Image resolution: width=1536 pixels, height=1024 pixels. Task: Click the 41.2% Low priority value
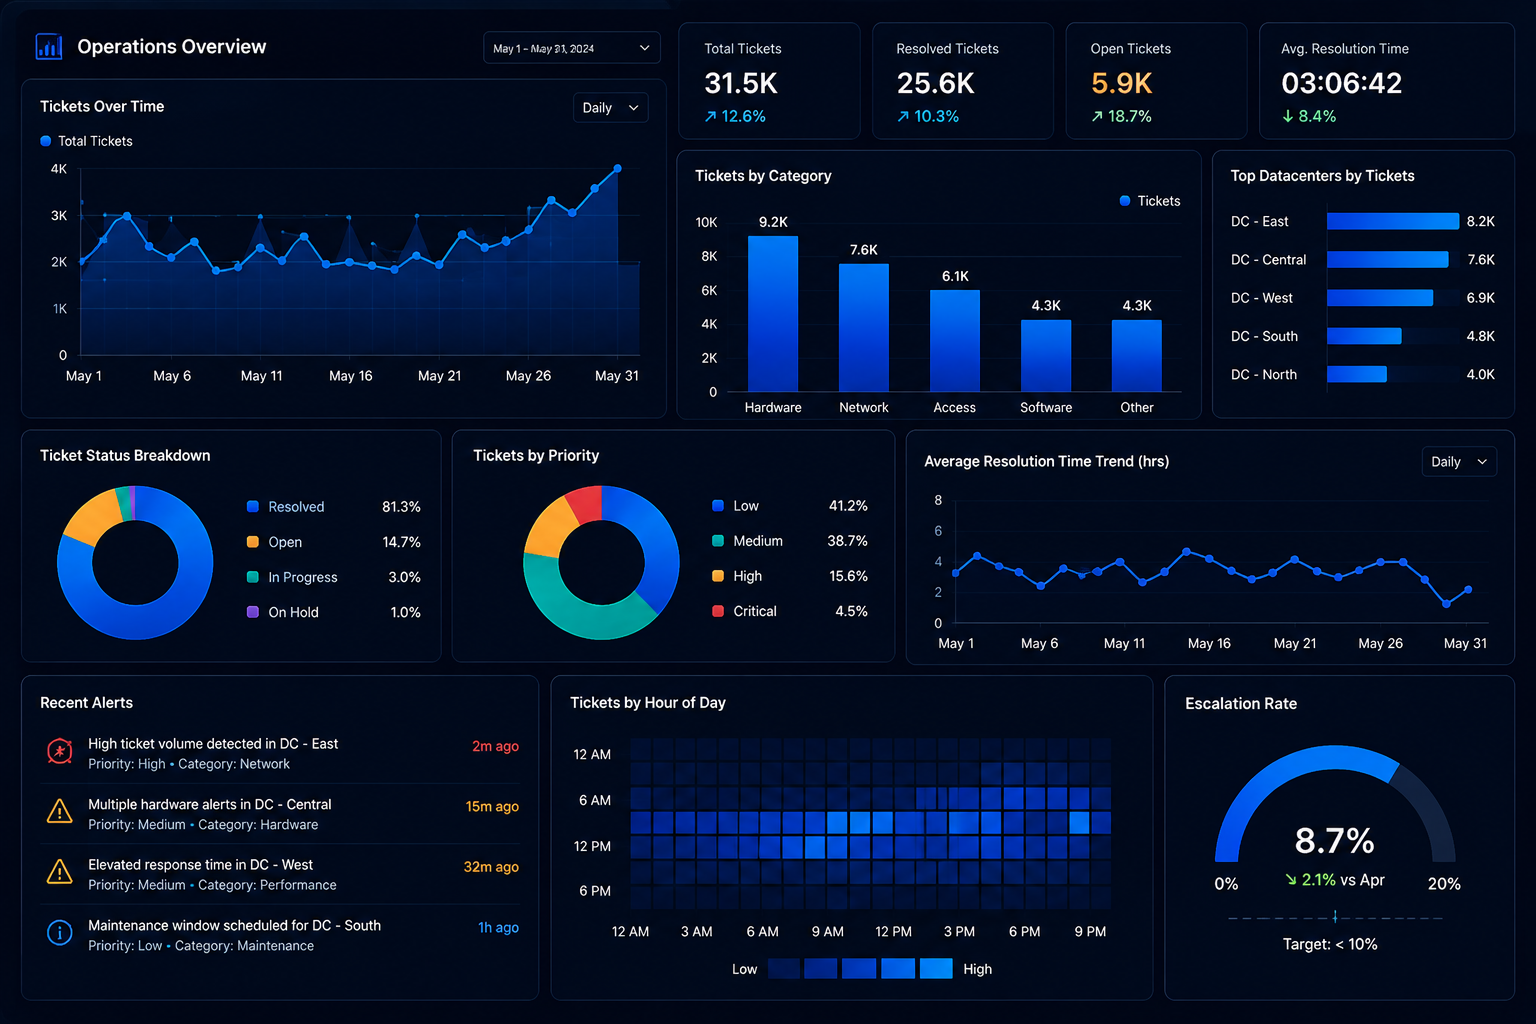848,506
